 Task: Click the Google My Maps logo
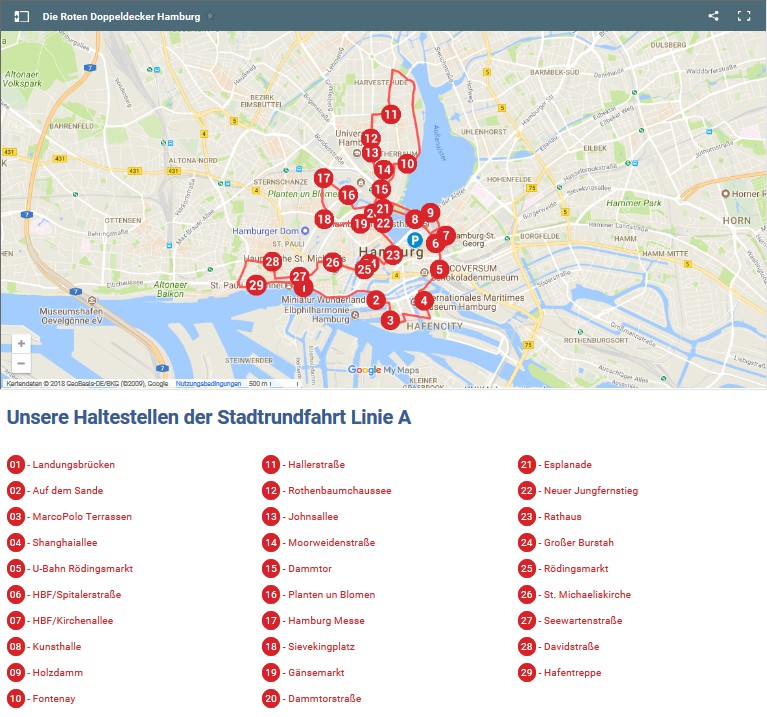point(383,370)
